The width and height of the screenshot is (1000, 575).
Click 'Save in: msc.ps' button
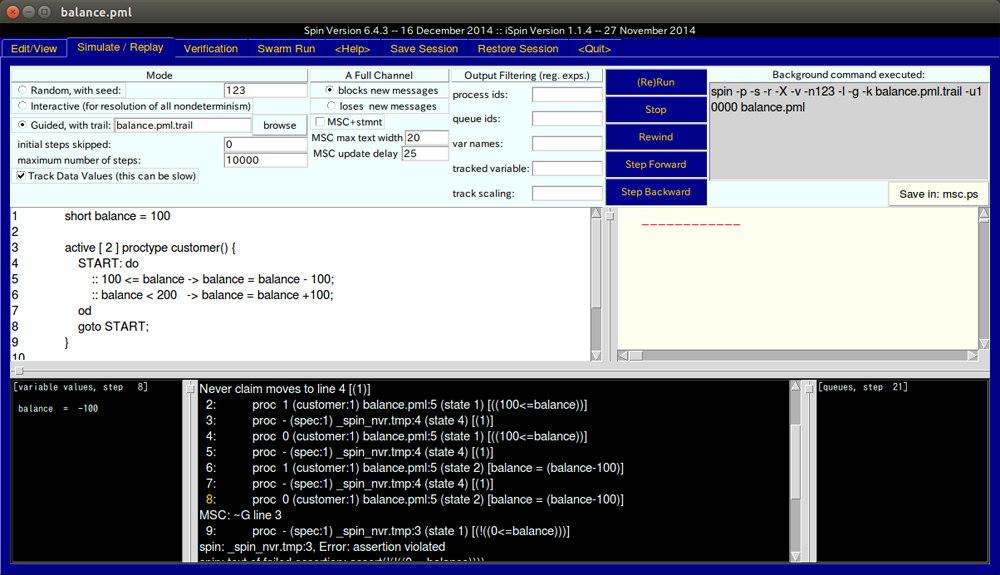[938, 194]
